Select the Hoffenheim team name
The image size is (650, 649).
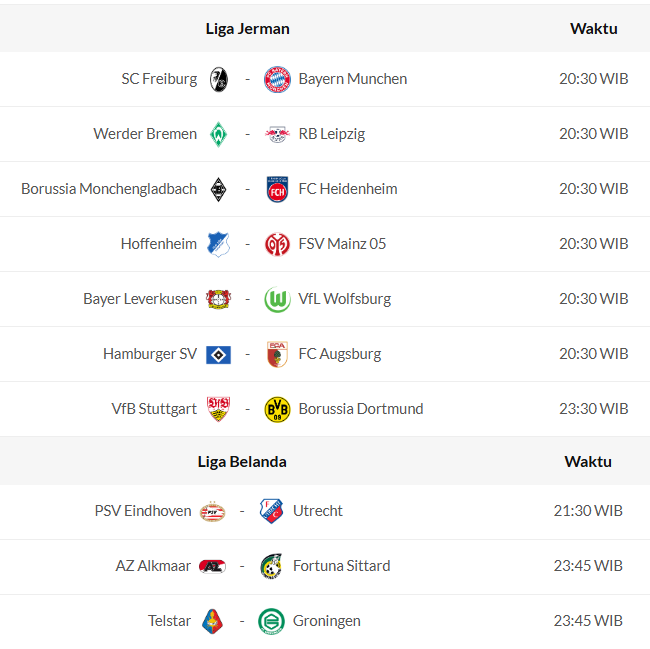[x=159, y=244]
